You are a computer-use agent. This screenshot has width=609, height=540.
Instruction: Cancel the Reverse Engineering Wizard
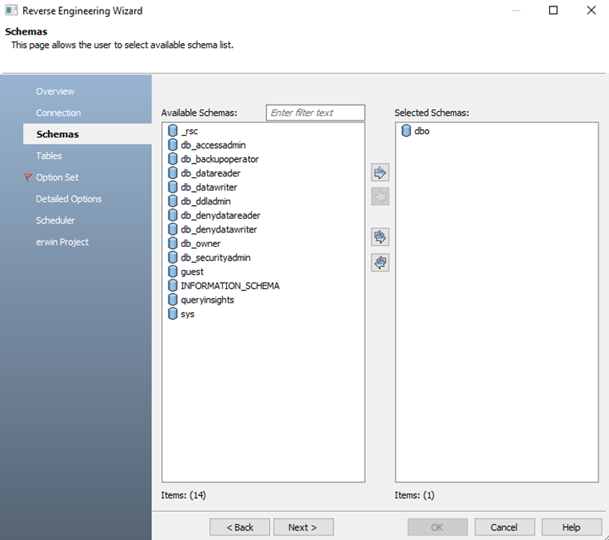504,527
